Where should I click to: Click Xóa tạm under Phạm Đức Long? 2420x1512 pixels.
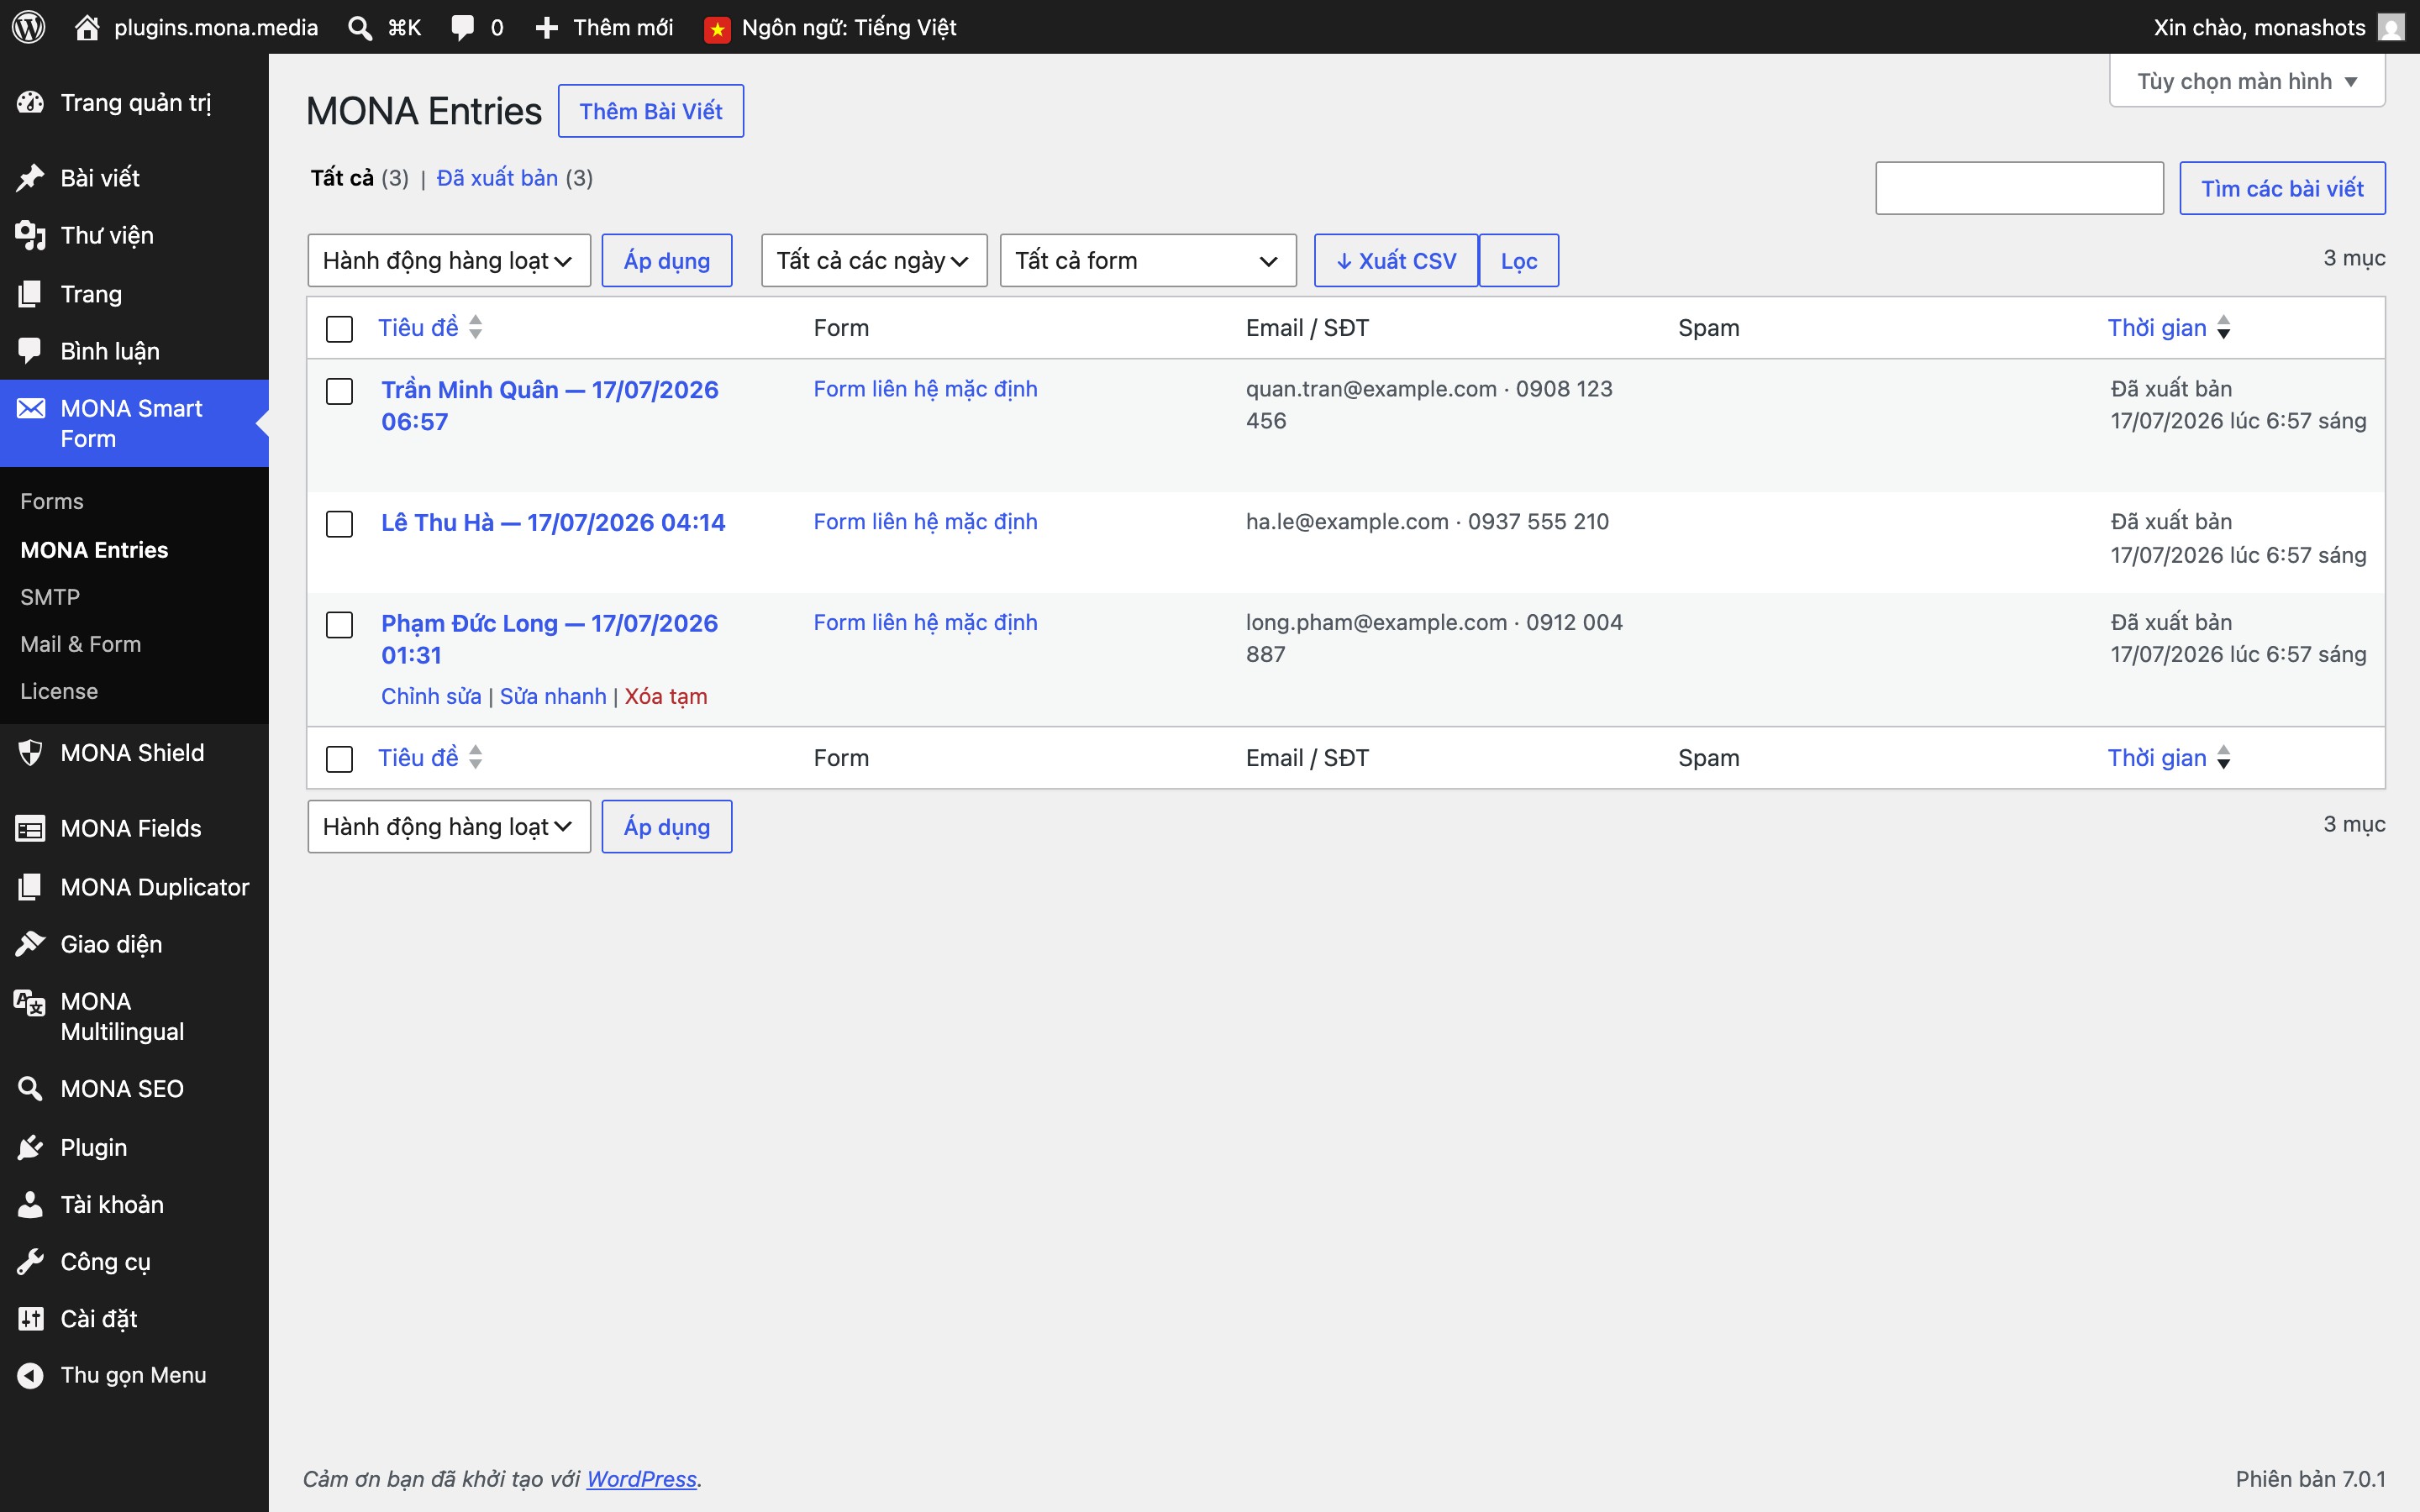666,696
